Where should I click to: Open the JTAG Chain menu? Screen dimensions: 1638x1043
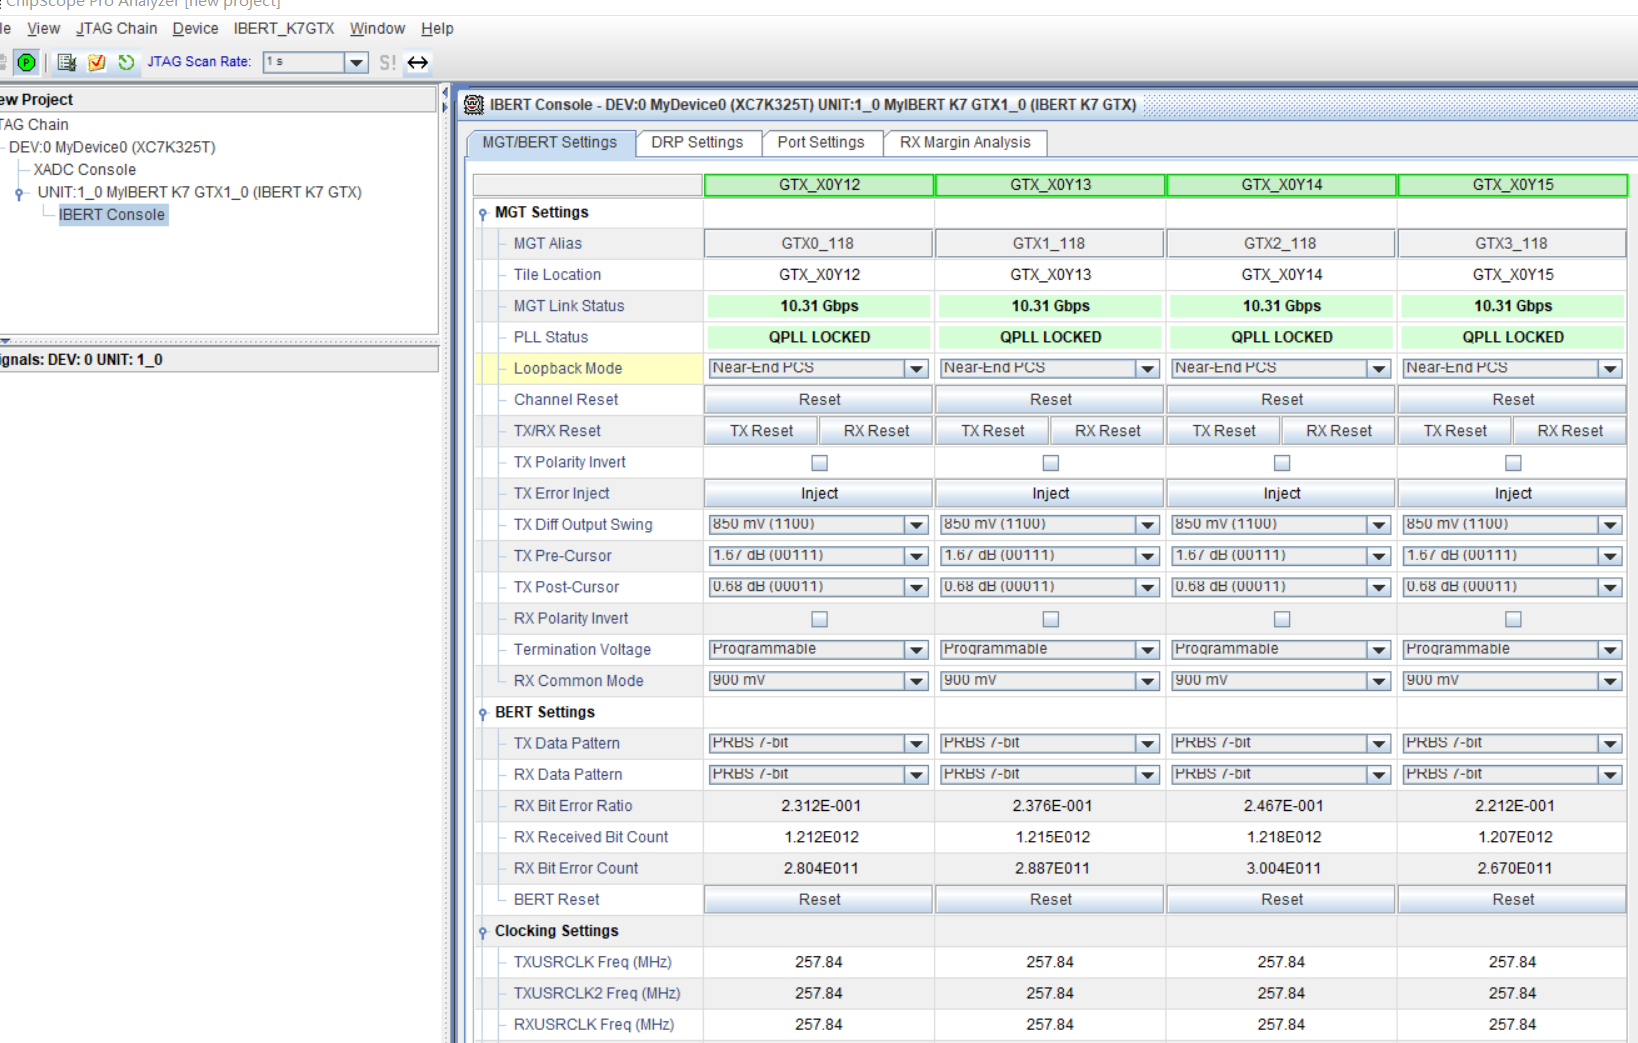(x=116, y=29)
